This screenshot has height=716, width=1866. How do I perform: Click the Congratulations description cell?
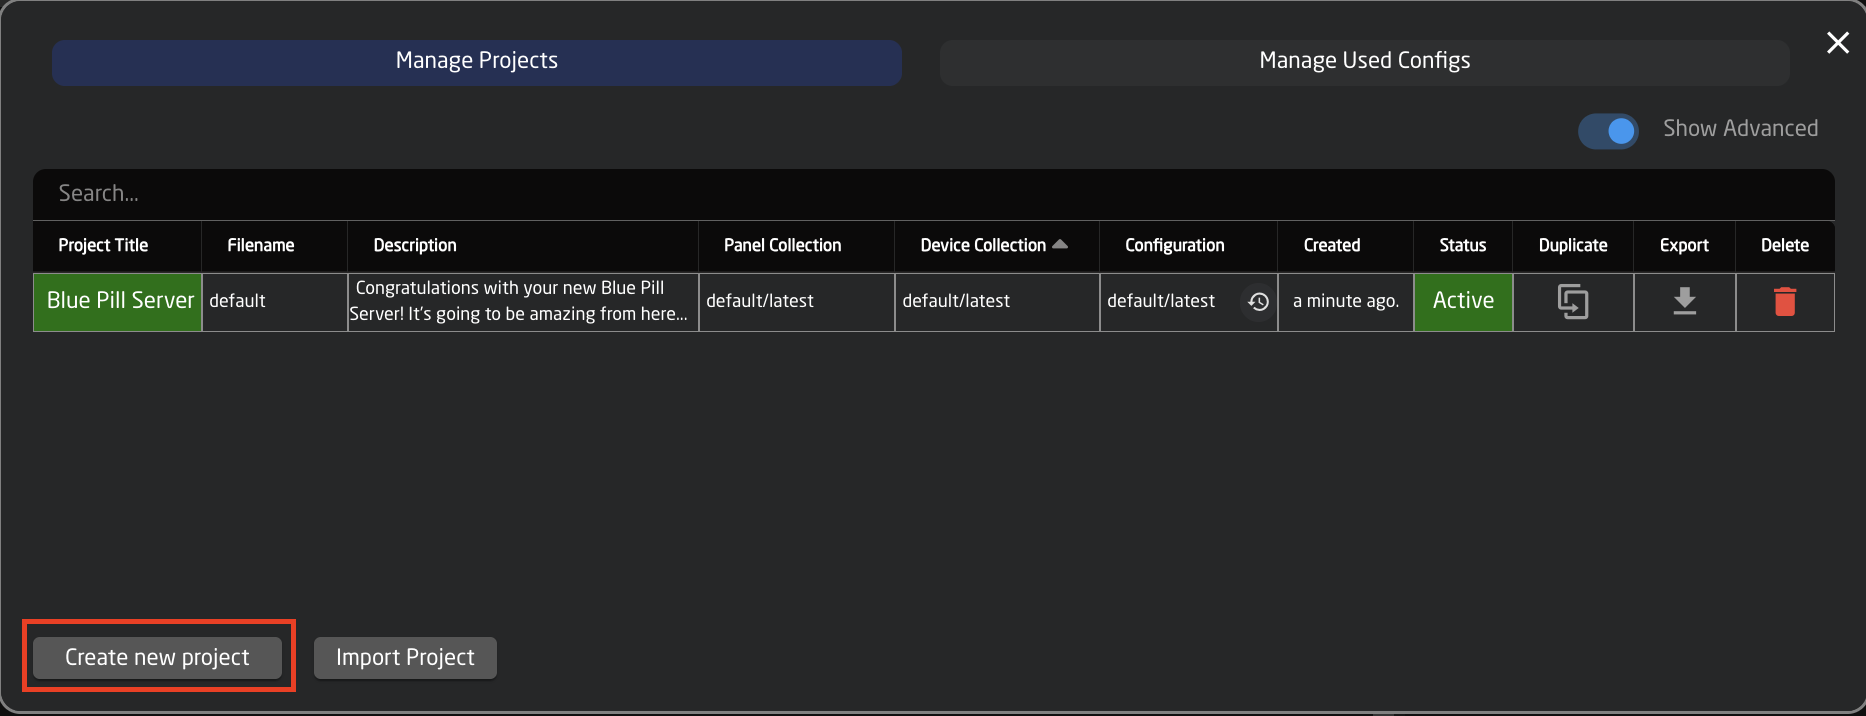coord(523,301)
